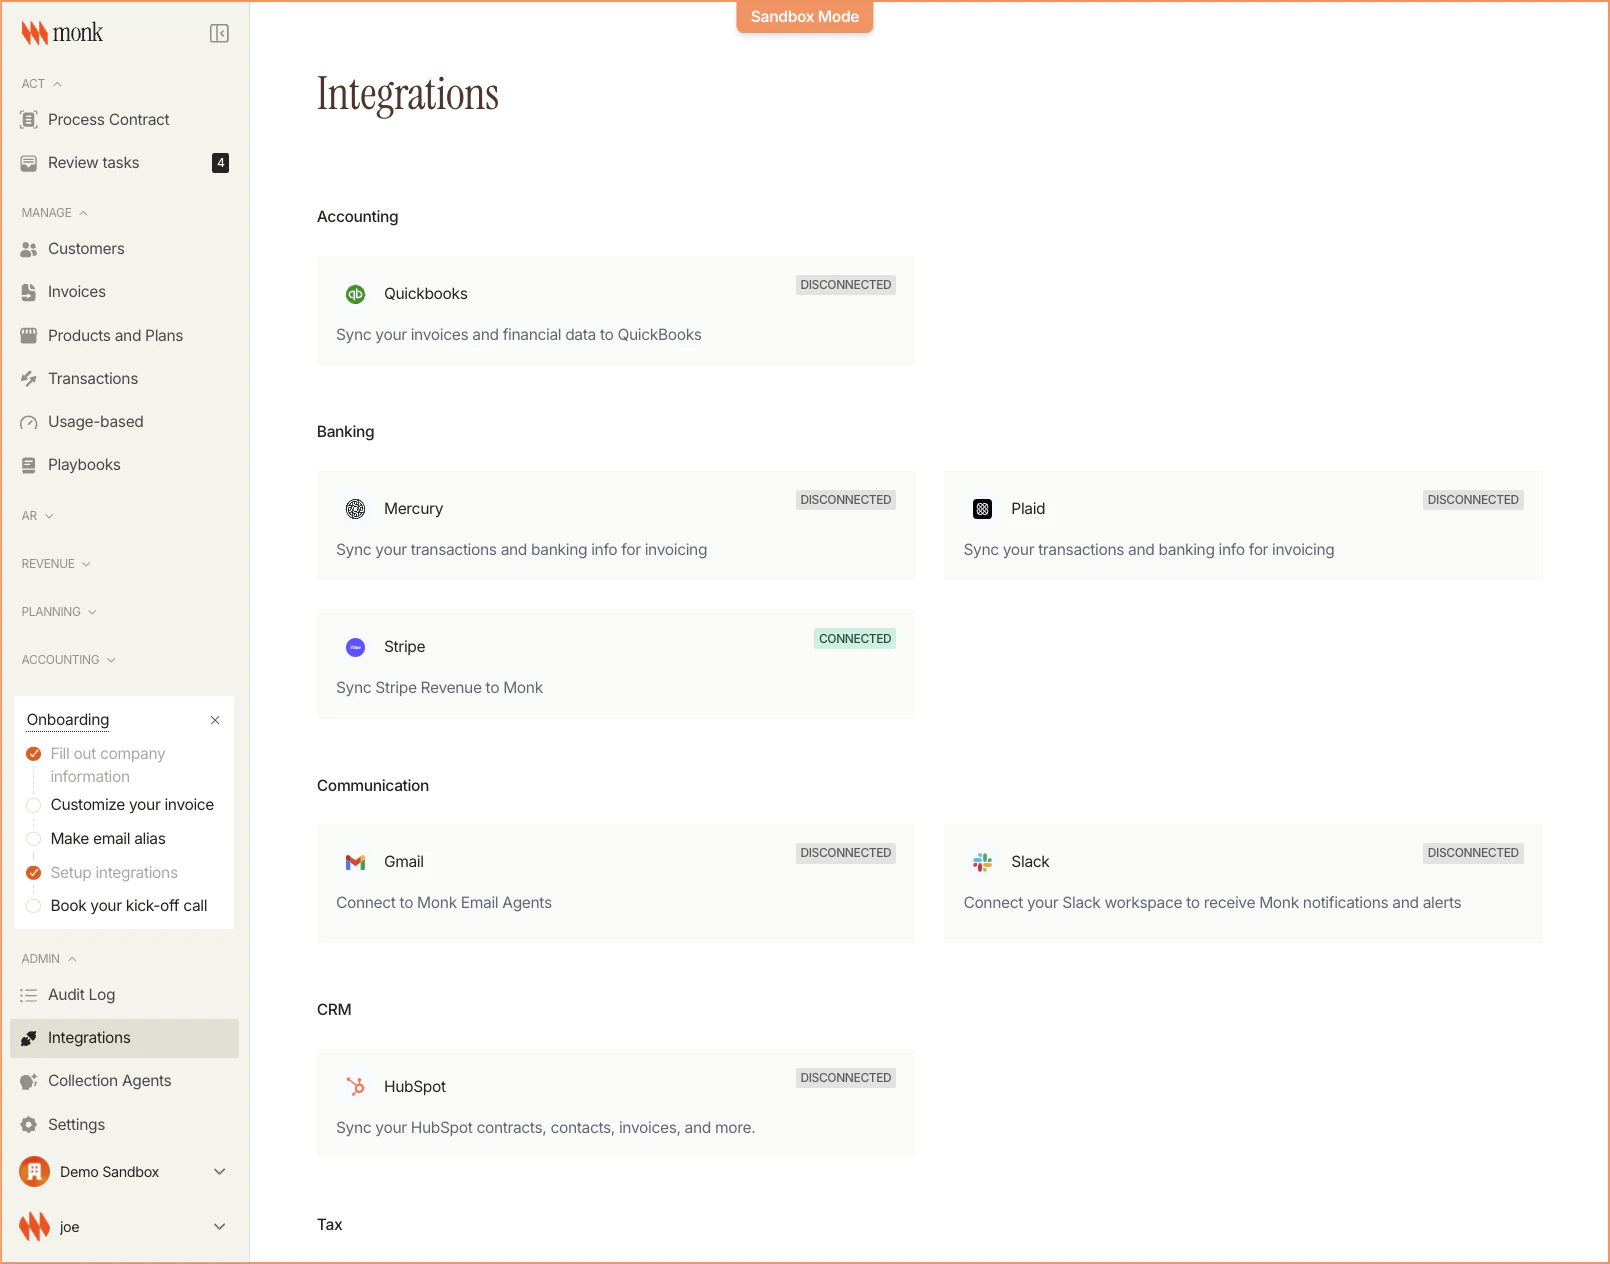Select the Transactions sidebar icon
Viewport: 1610px width, 1264px height.
point(28,378)
